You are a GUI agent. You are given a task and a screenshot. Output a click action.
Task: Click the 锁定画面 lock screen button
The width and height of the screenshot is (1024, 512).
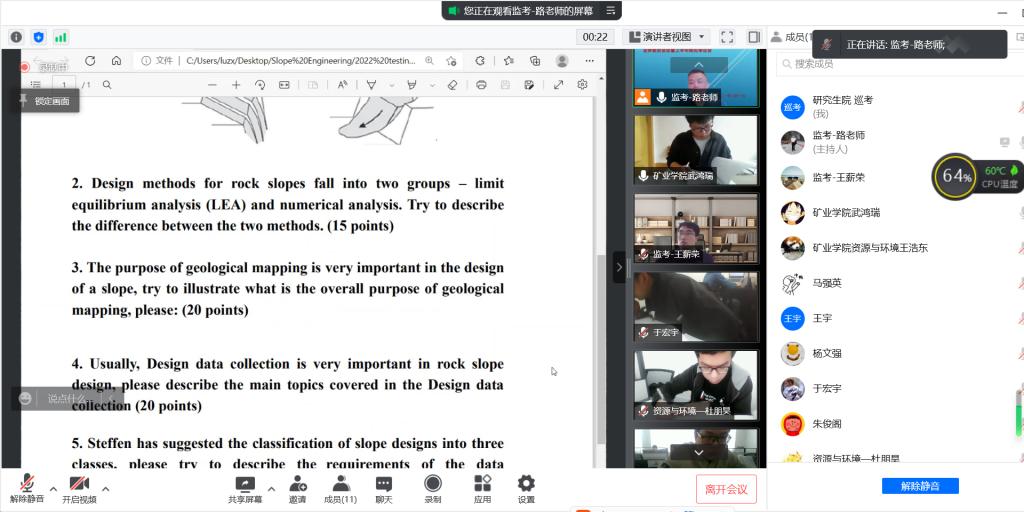pos(46,101)
